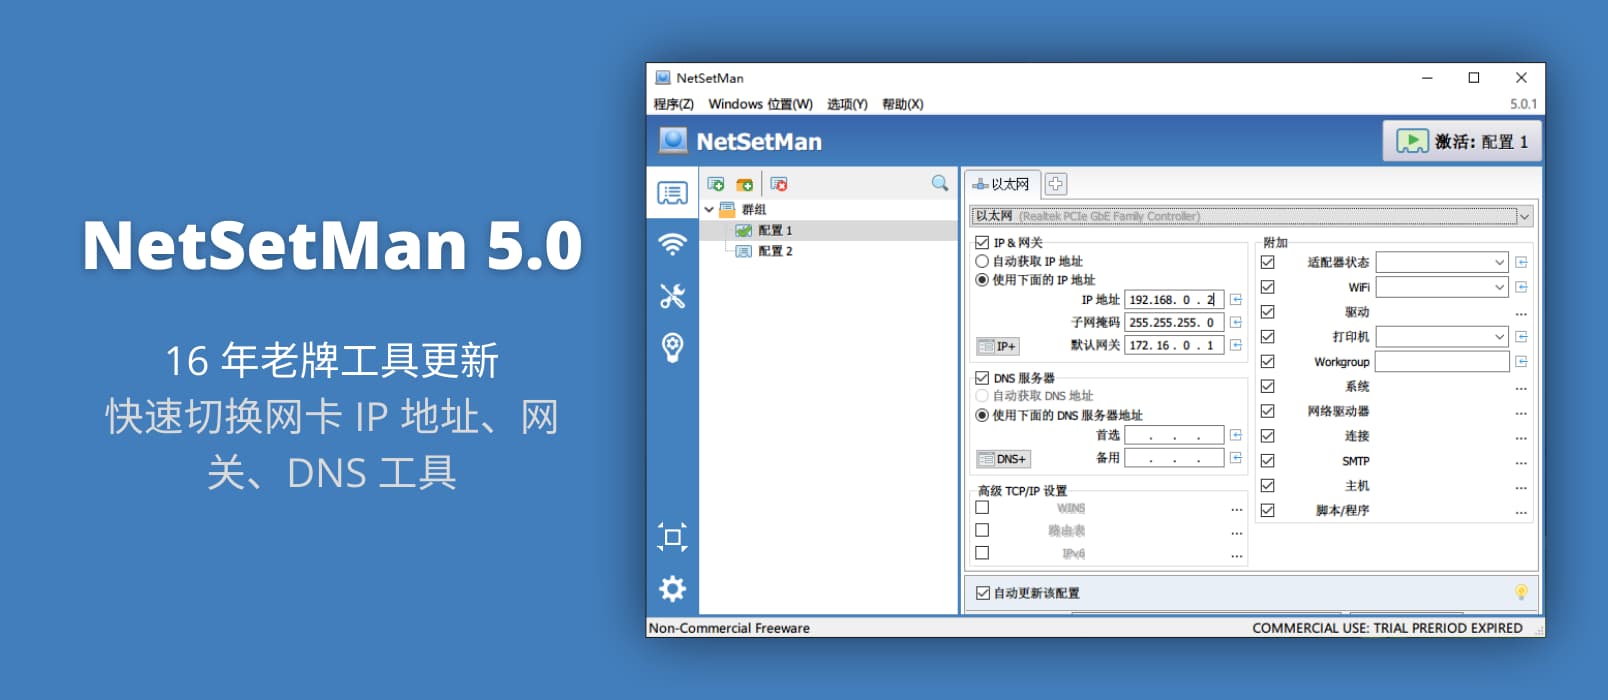
Task: Open the profile search magnifier
Action: pos(939,183)
